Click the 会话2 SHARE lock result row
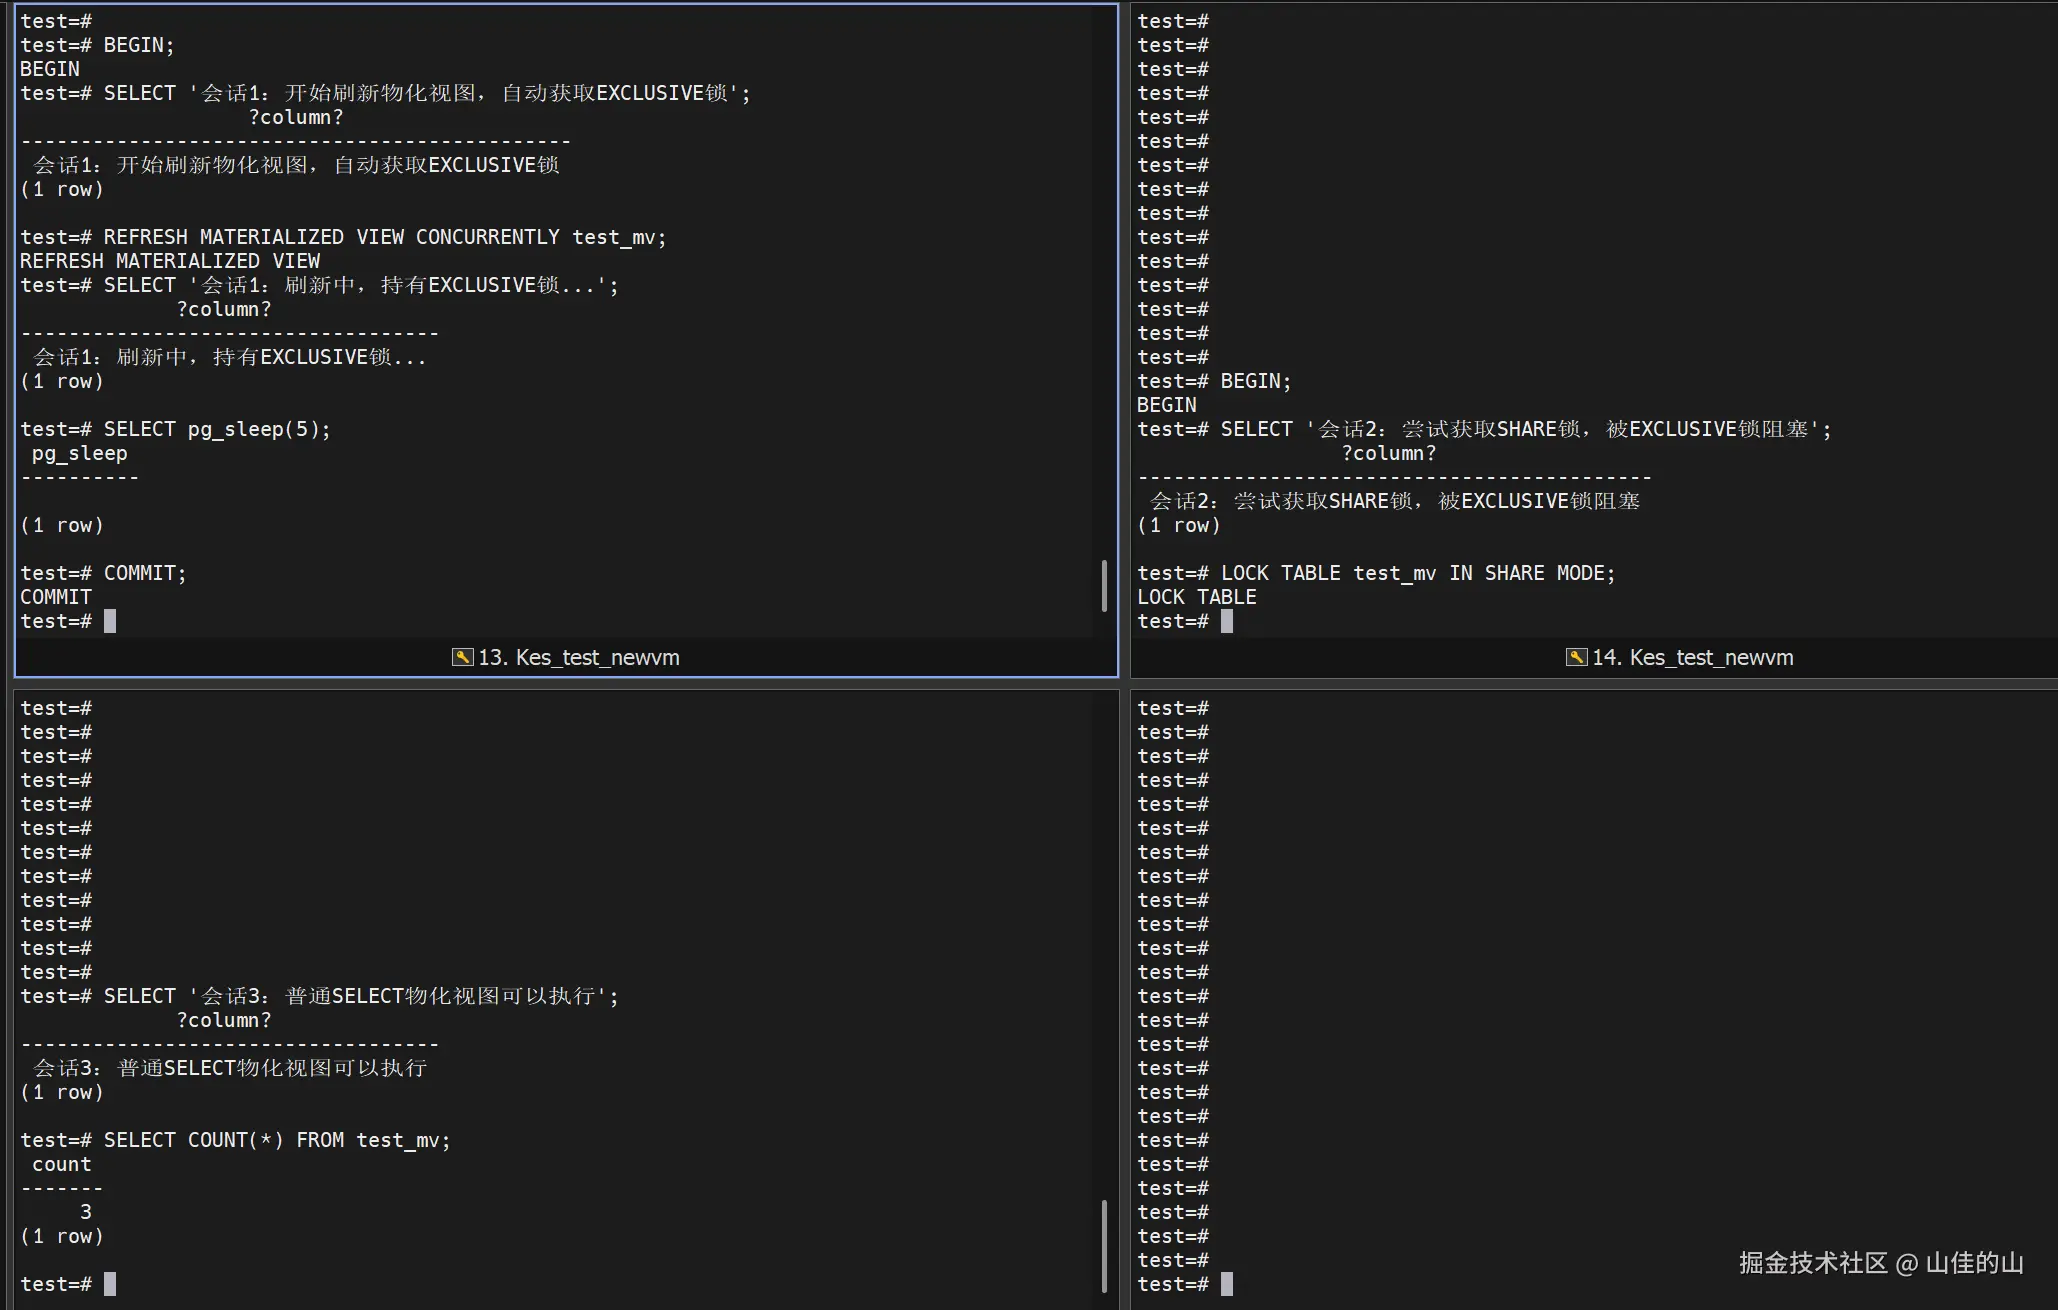The width and height of the screenshot is (2058, 1310). [x=1395, y=501]
